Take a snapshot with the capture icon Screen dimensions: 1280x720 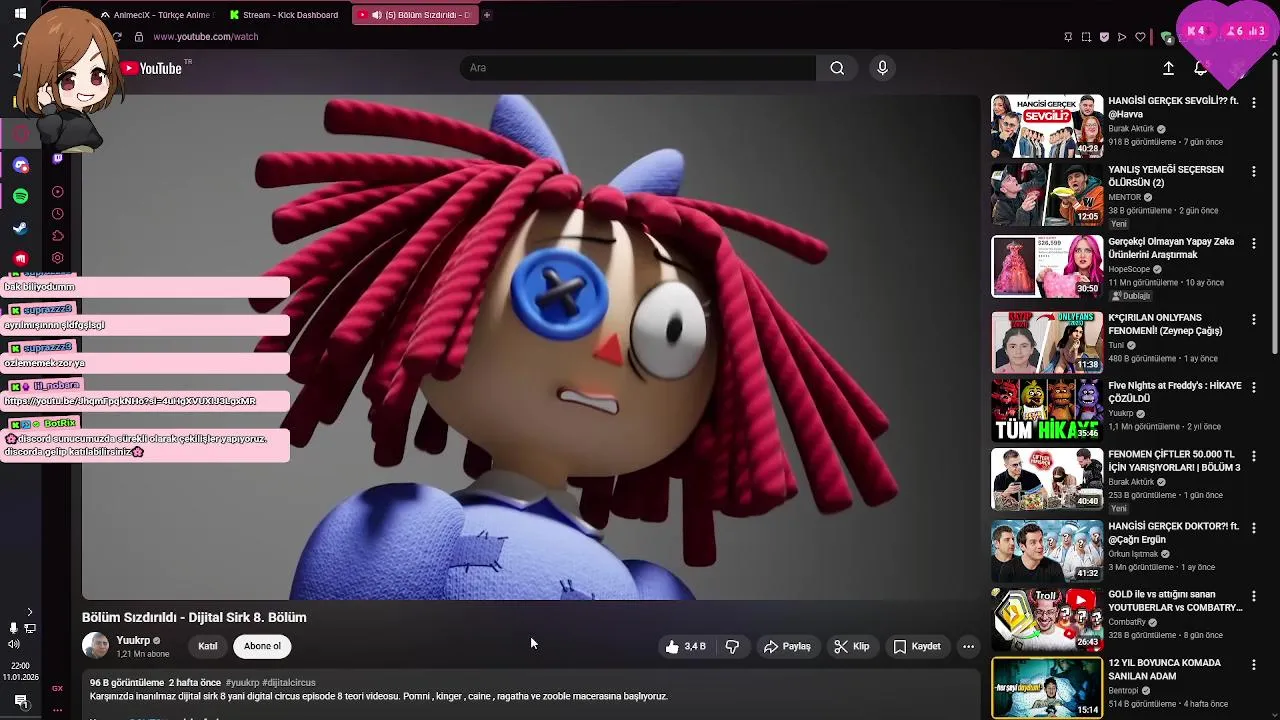point(1086,37)
